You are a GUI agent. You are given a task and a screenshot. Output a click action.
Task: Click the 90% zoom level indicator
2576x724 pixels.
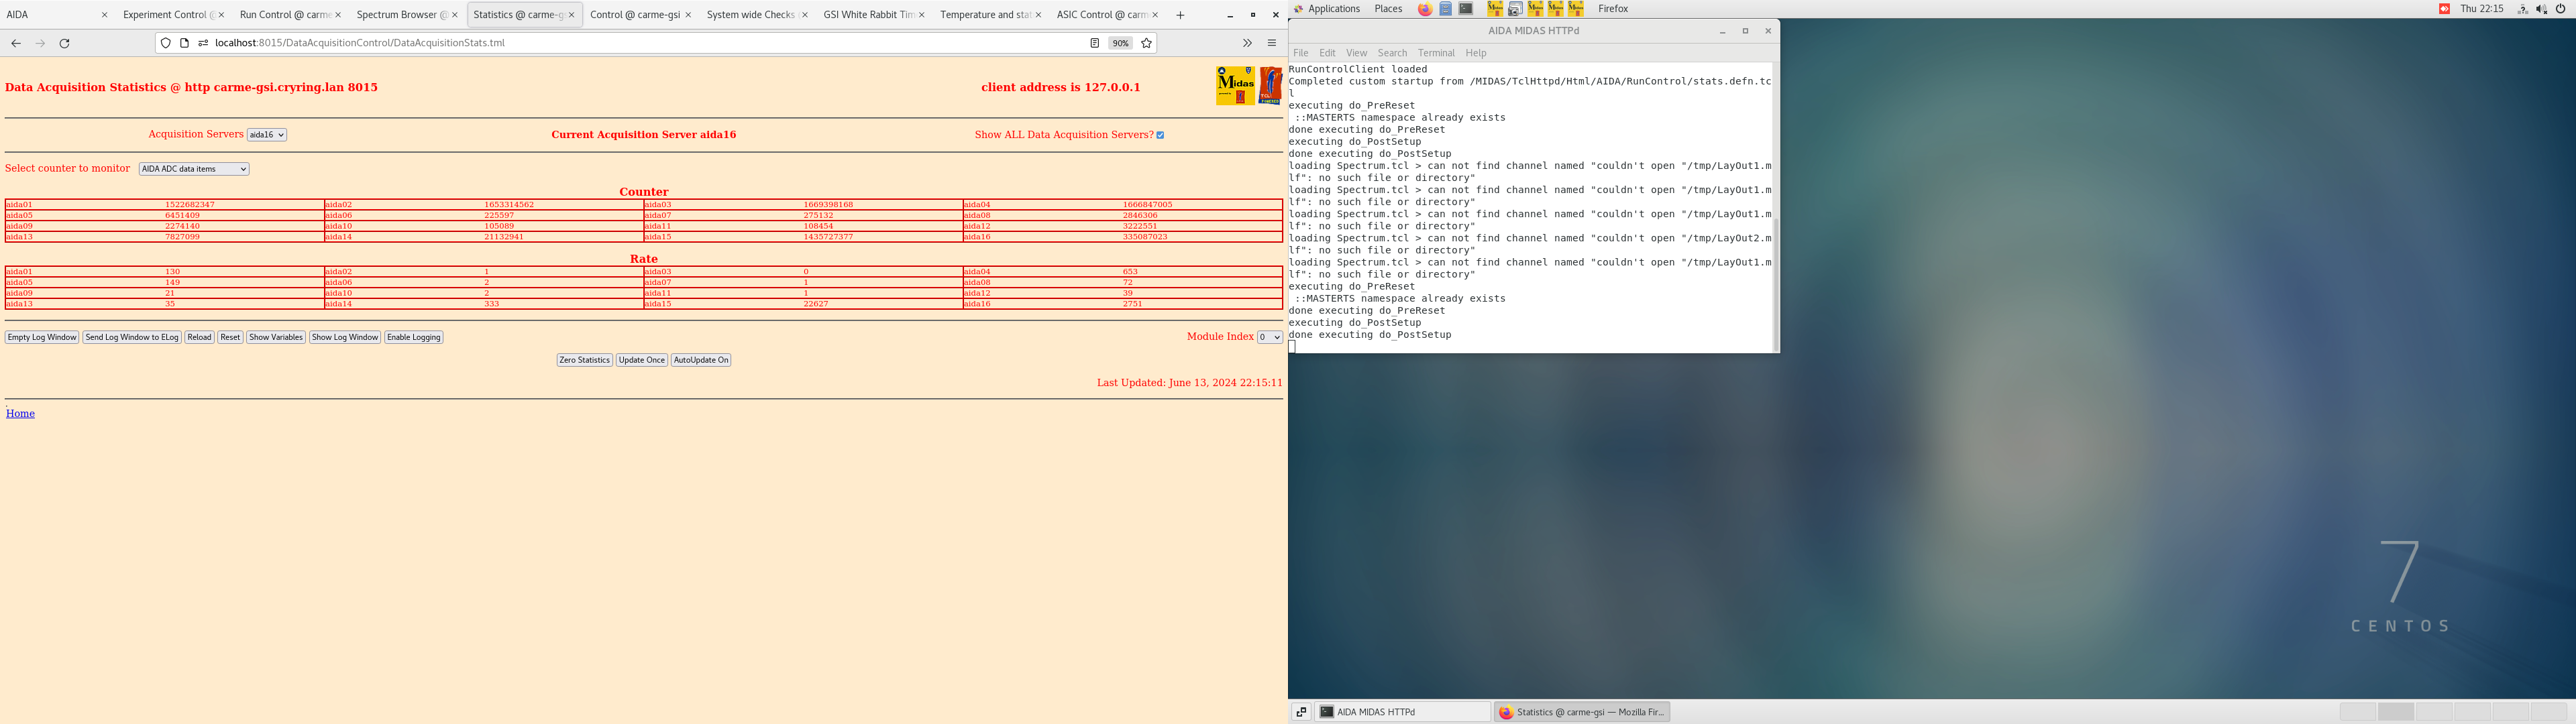coord(1120,43)
